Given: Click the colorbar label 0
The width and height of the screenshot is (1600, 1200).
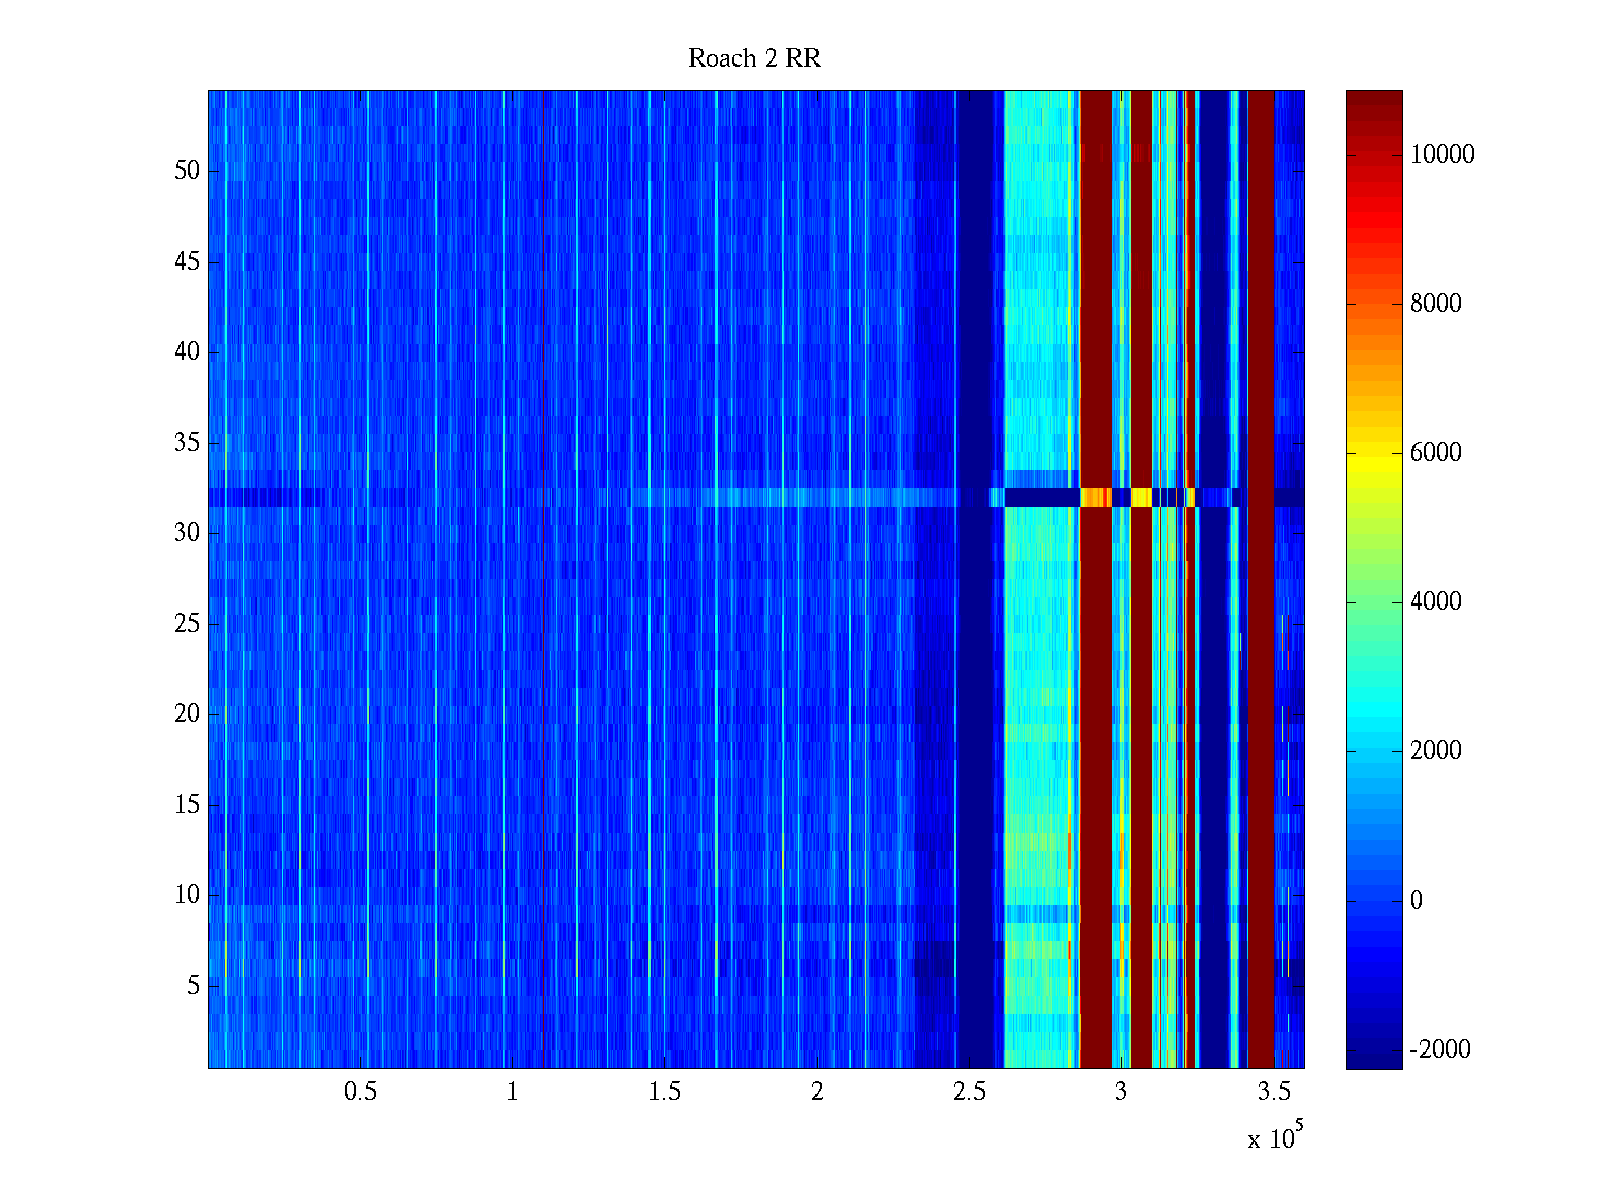Looking at the screenshot, I should click(1416, 901).
